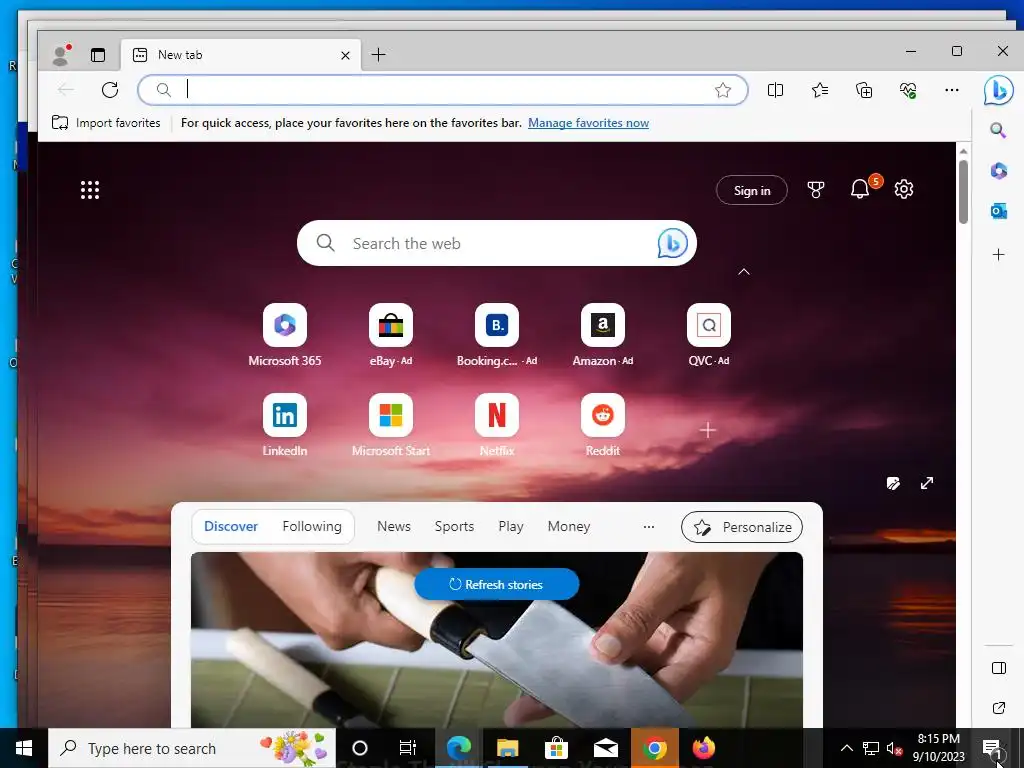Open the Edge profile icon

(x=61, y=55)
